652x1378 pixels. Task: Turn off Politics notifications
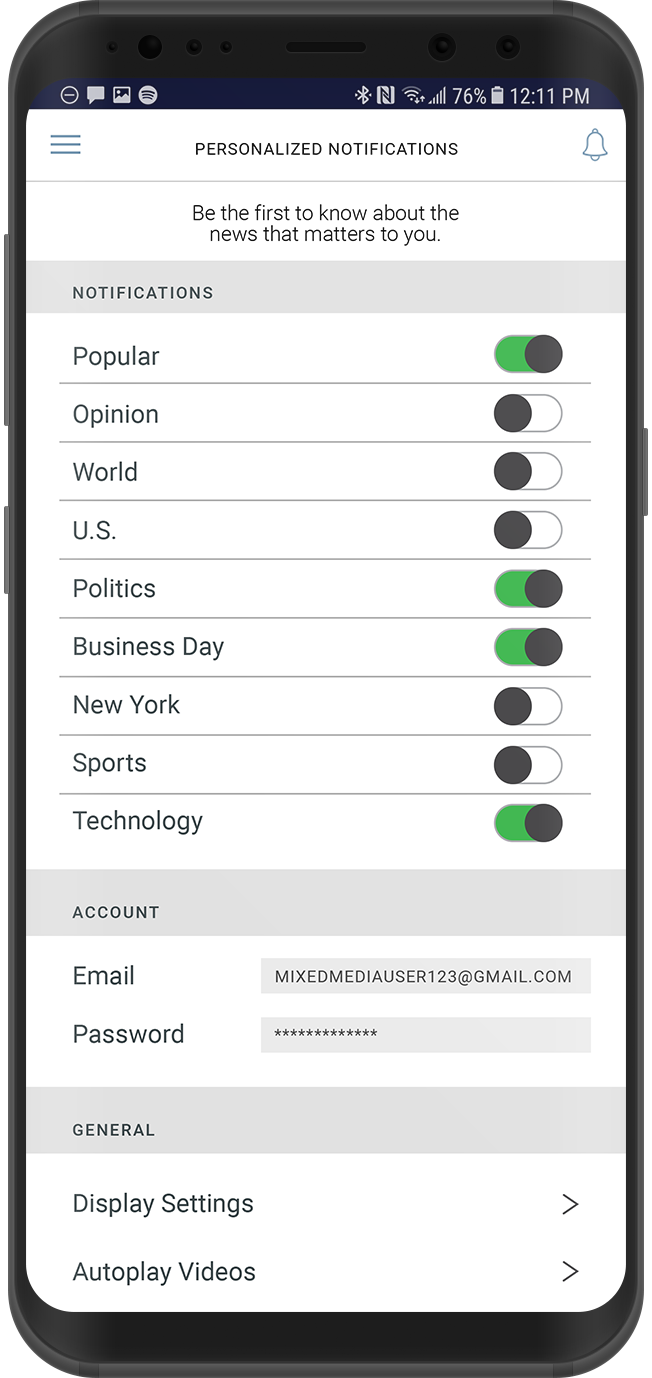tap(528, 588)
